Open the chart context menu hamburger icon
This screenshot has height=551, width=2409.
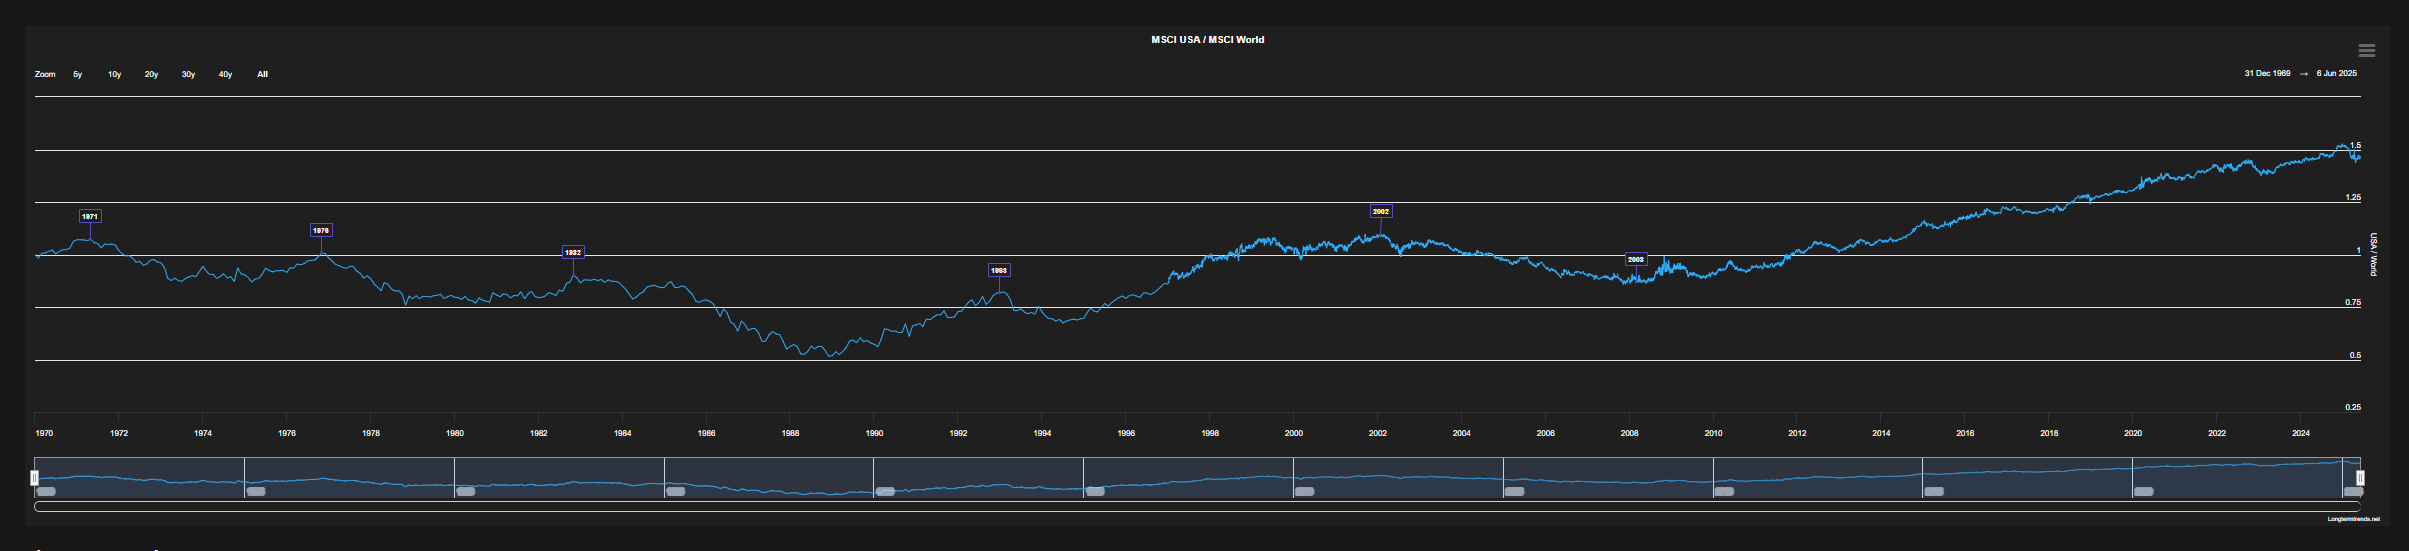point(2366,50)
